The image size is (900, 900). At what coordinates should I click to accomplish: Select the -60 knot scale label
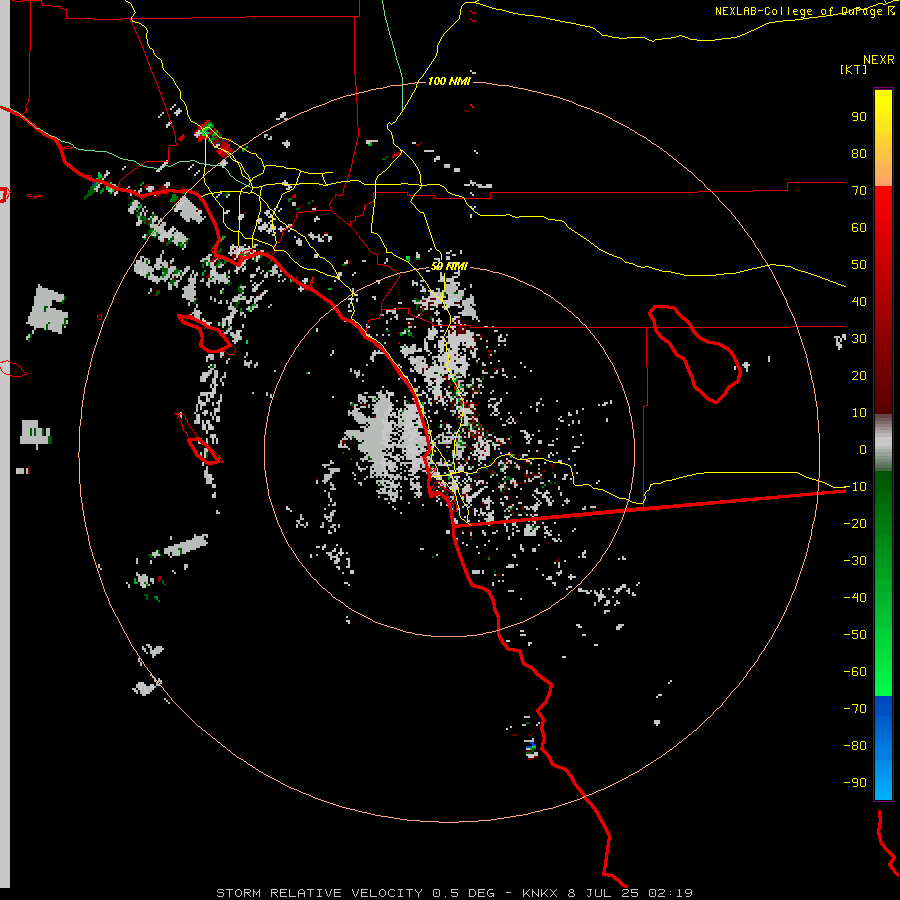pyautogui.click(x=855, y=672)
